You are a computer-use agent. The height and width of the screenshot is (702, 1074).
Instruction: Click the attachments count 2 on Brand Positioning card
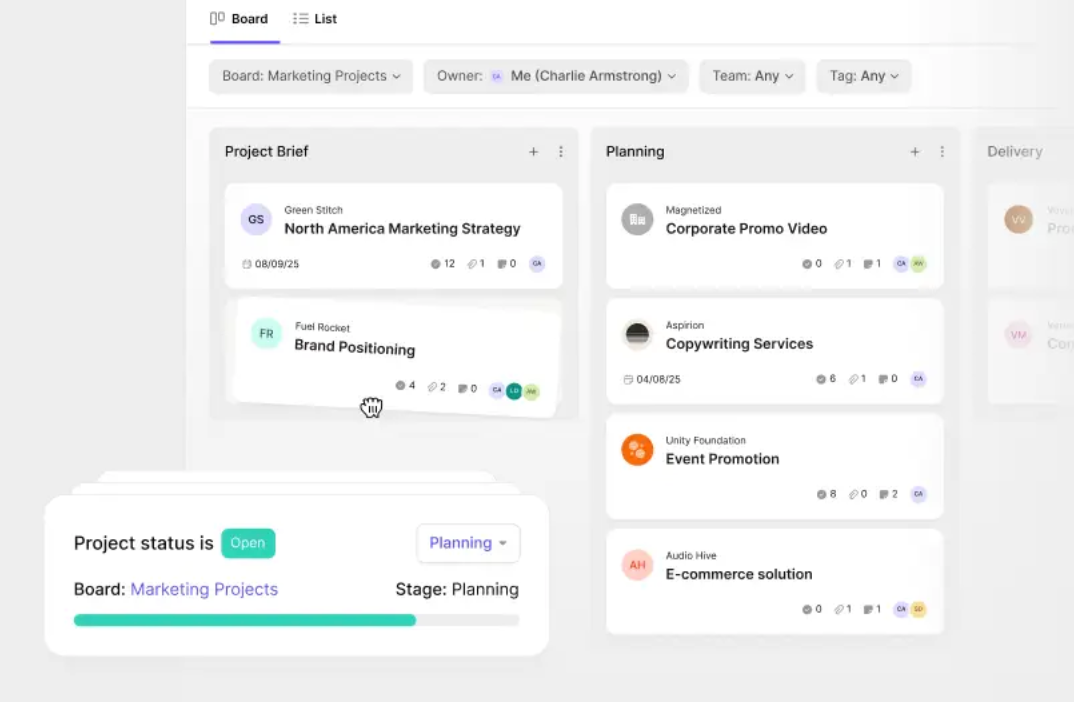pyautogui.click(x=437, y=387)
